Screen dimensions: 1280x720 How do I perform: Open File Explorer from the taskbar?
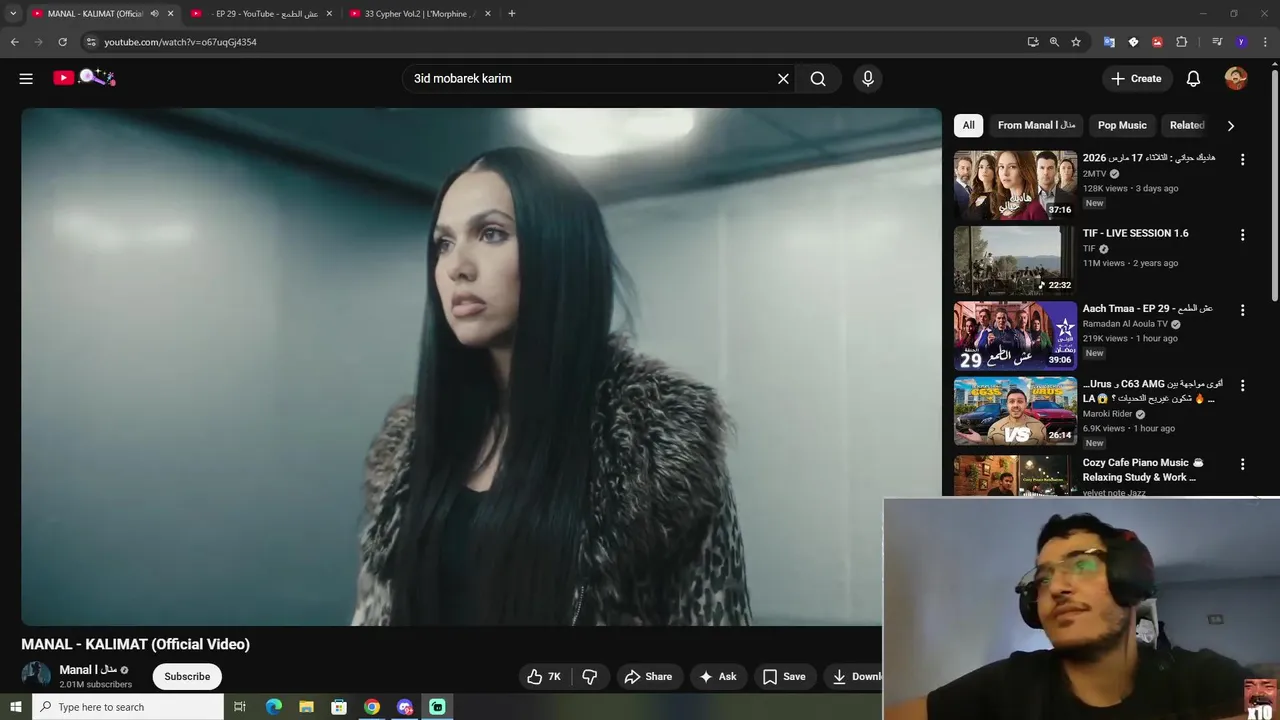(306, 707)
